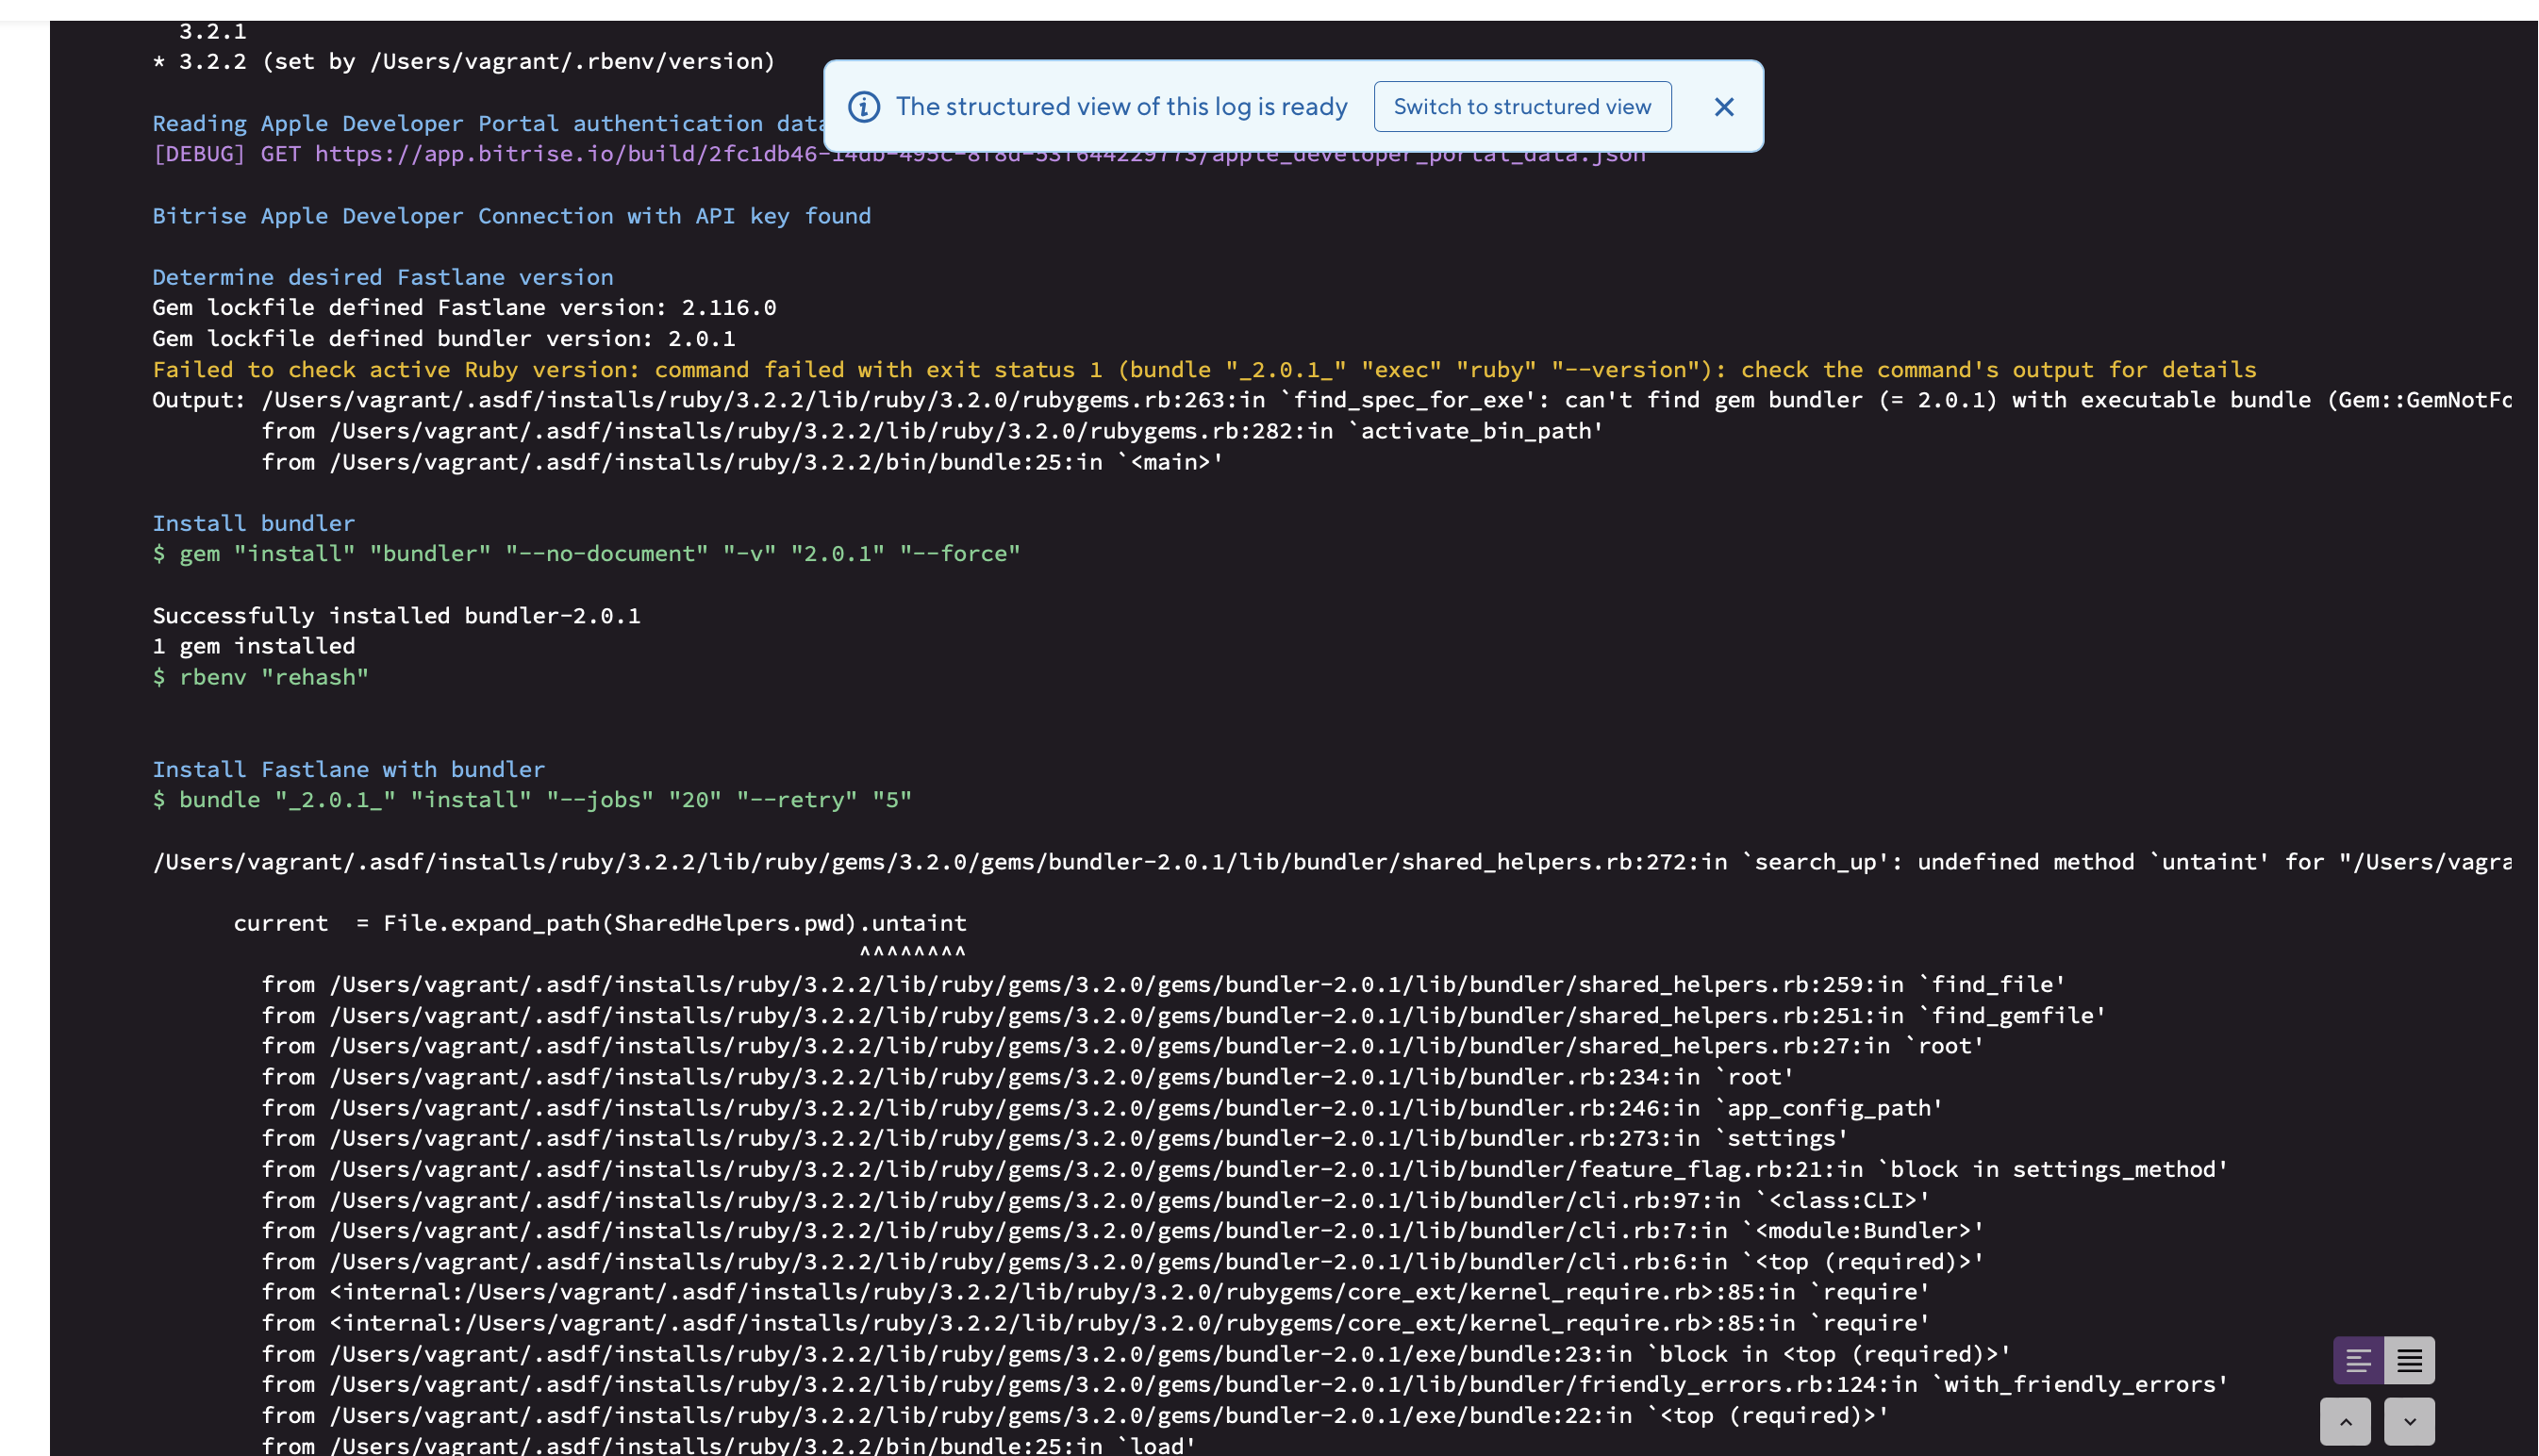The image size is (2539, 1456).
Task: Click the '$ rbenv rehash' command line
Action: tap(260, 676)
